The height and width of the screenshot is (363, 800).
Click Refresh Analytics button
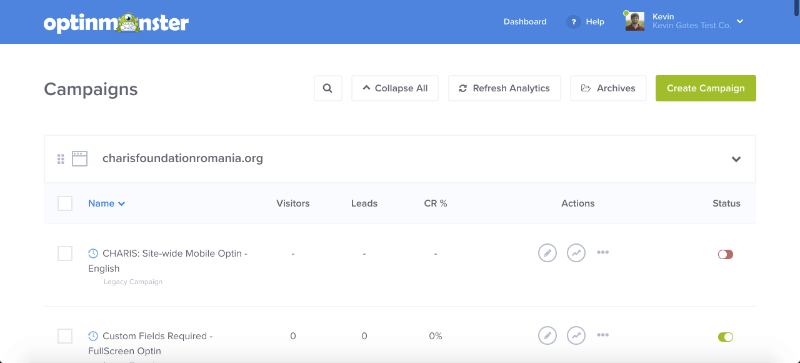(x=505, y=88)
